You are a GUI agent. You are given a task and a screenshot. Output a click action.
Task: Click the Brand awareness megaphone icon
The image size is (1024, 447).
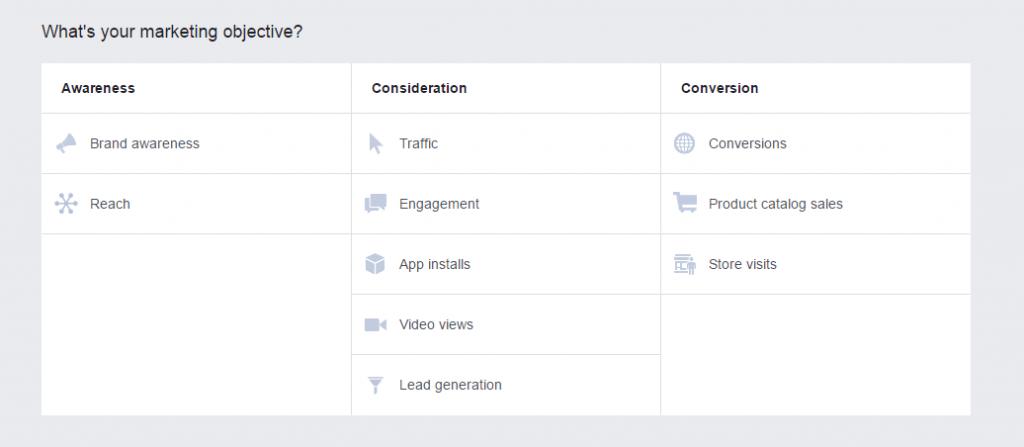pos(66,143)
